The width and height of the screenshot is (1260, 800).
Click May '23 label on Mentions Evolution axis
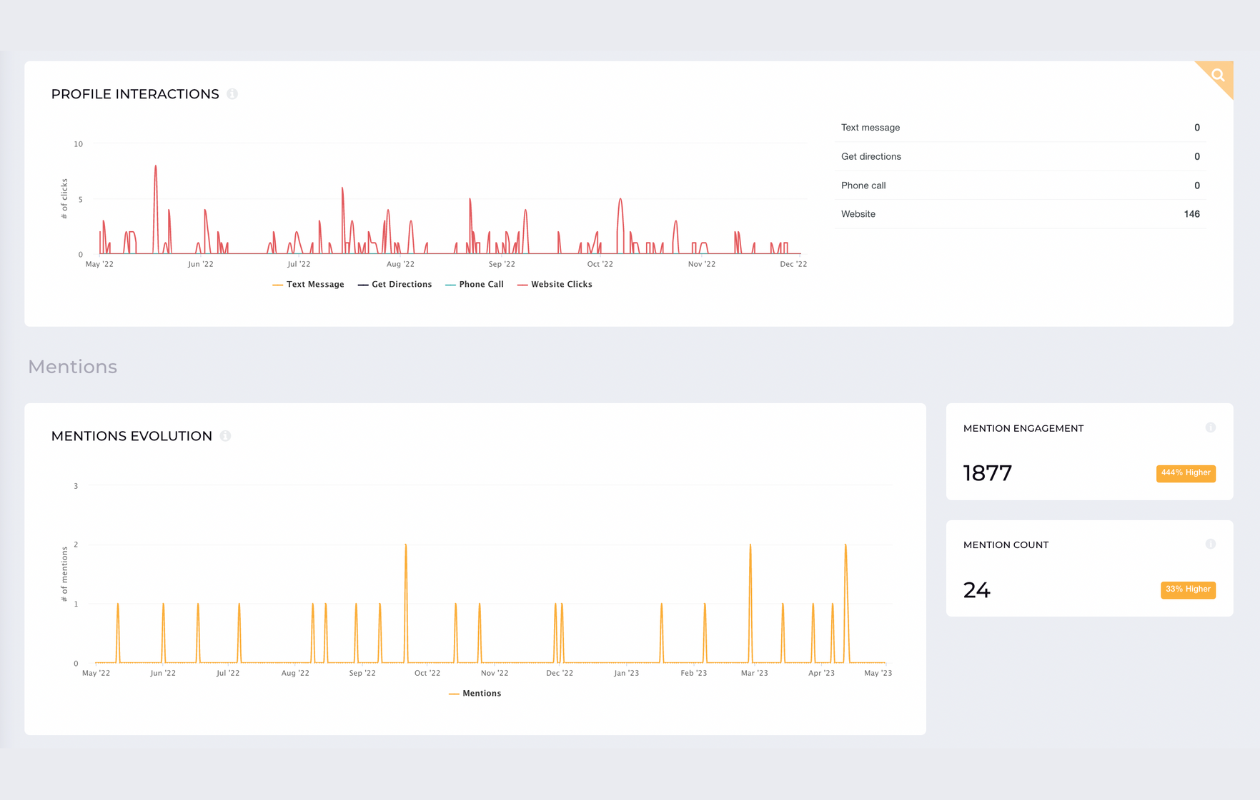878,674
